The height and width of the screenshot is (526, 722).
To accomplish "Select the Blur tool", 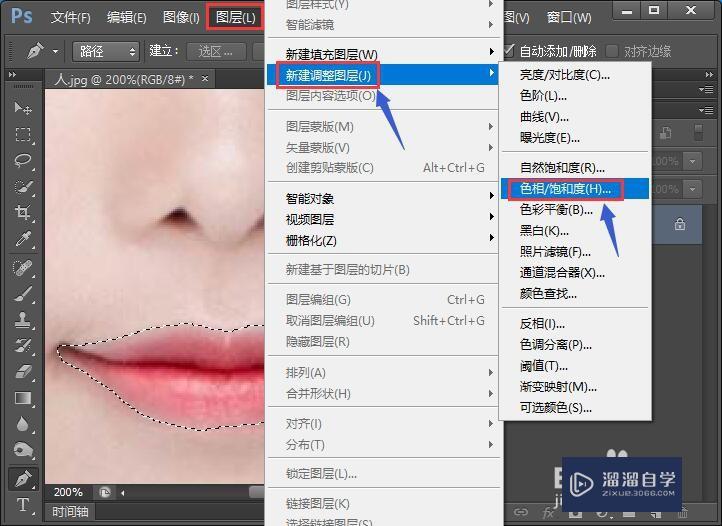I will click(23, 424).
